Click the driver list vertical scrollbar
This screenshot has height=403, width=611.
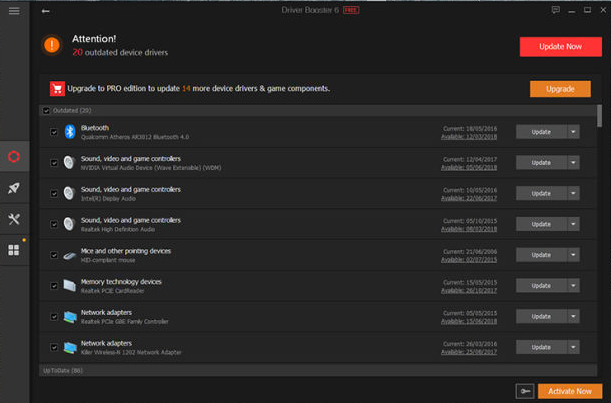pyautogui.click(x=599, y=116)
